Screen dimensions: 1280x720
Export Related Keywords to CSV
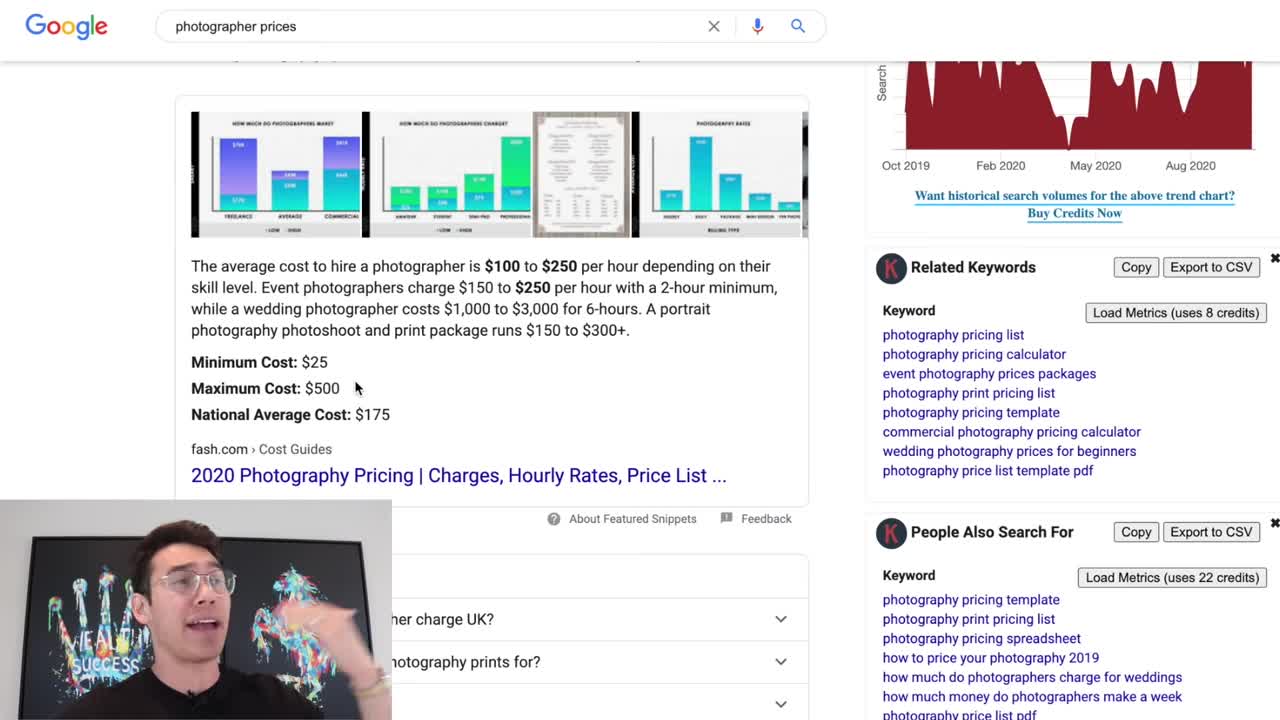point(1211,267)
